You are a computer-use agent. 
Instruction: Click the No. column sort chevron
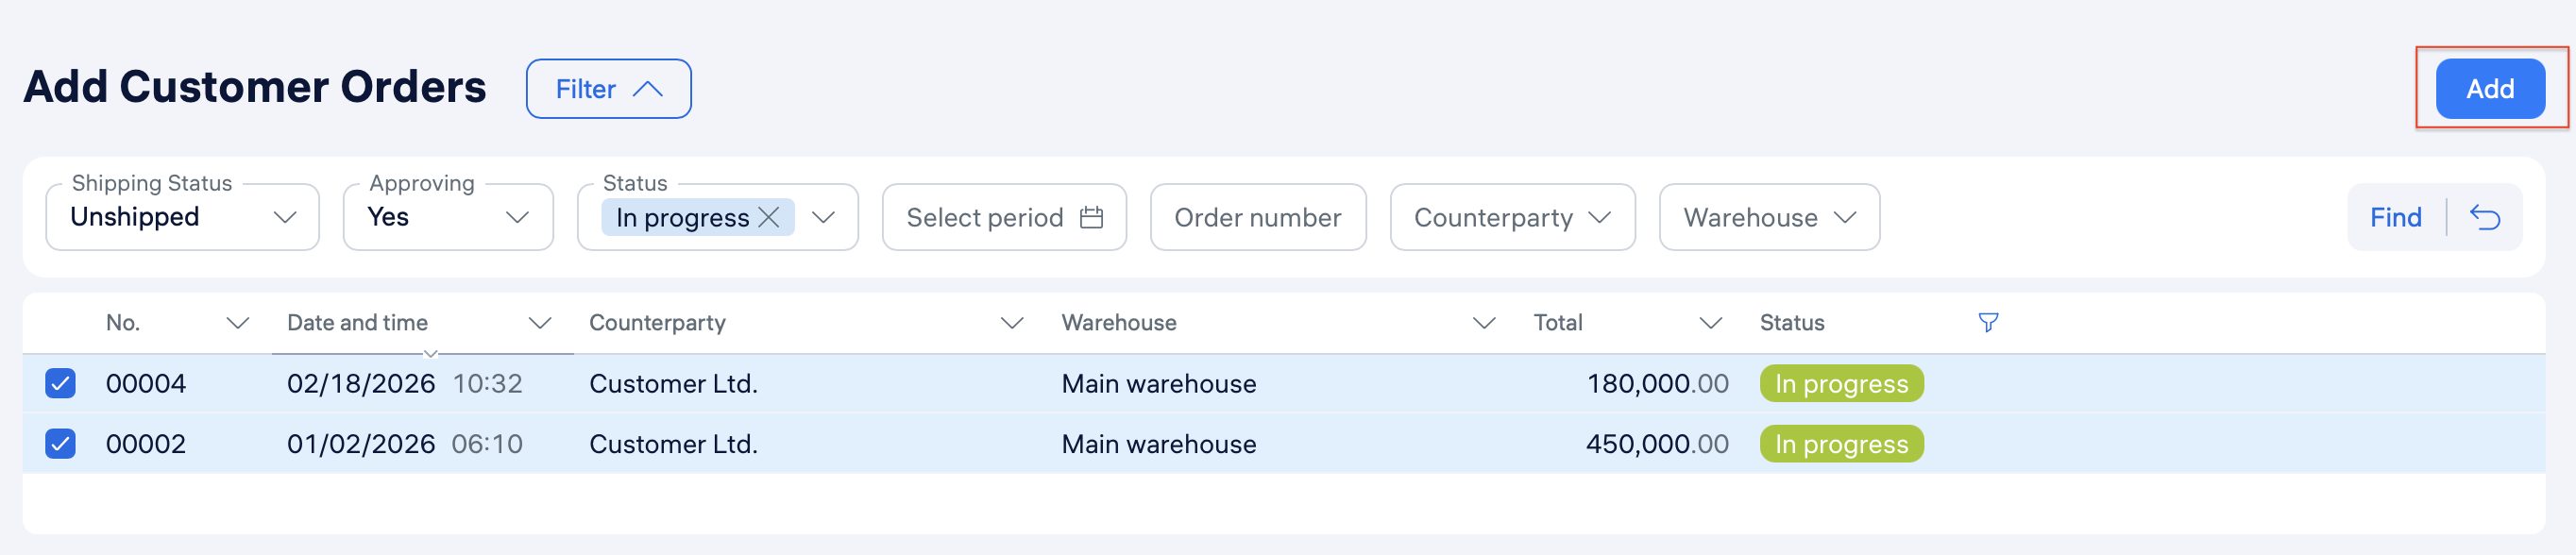point(237,323)
